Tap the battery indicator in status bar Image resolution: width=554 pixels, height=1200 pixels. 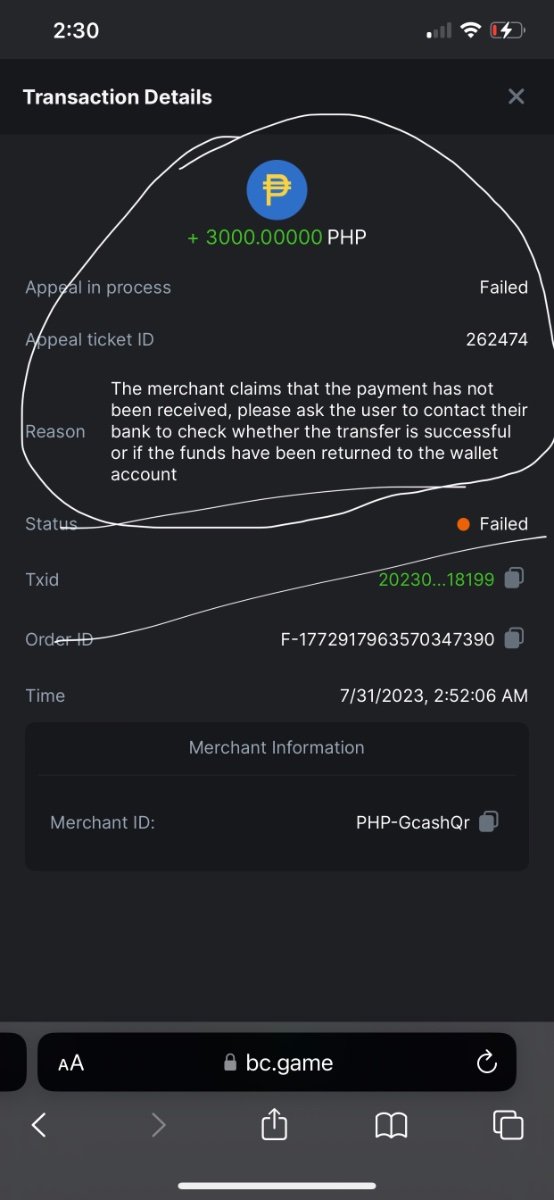pyautogui.click(x=508, y=31)
